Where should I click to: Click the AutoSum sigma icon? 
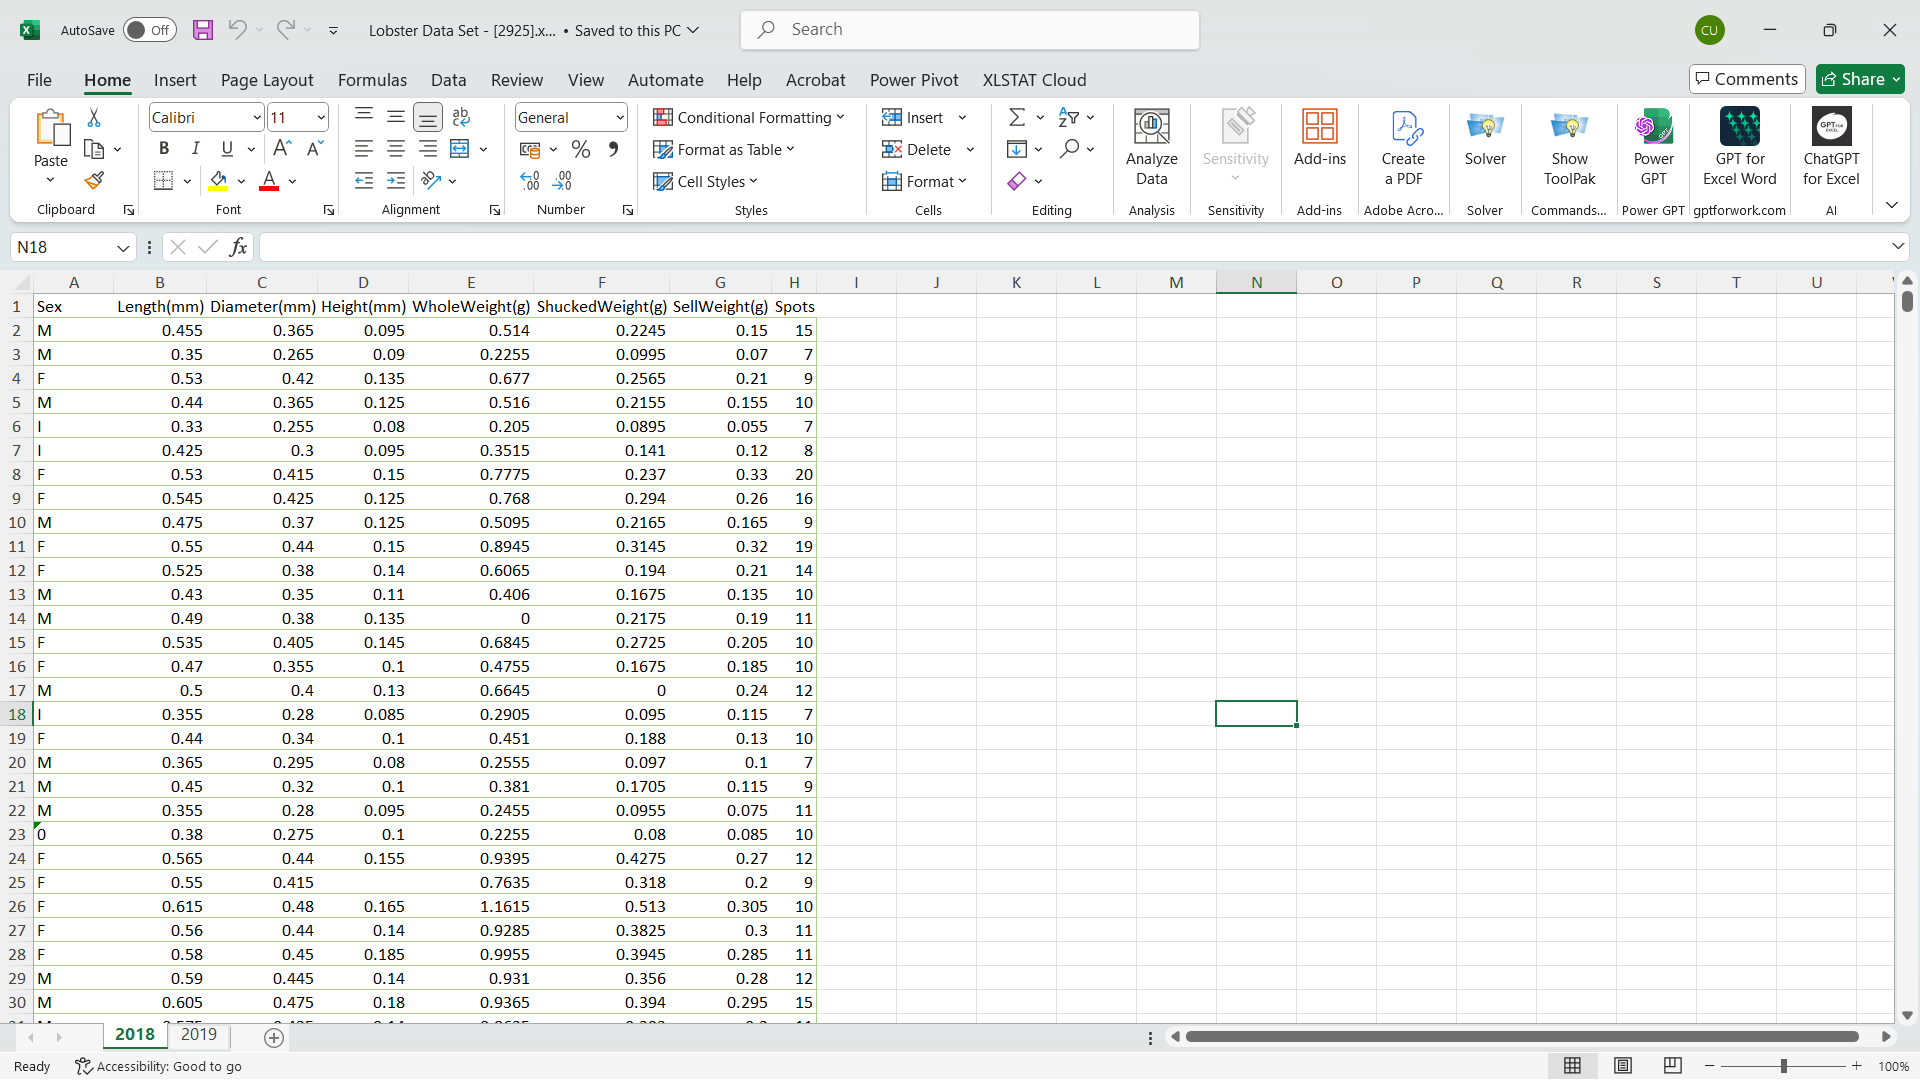1016,117
